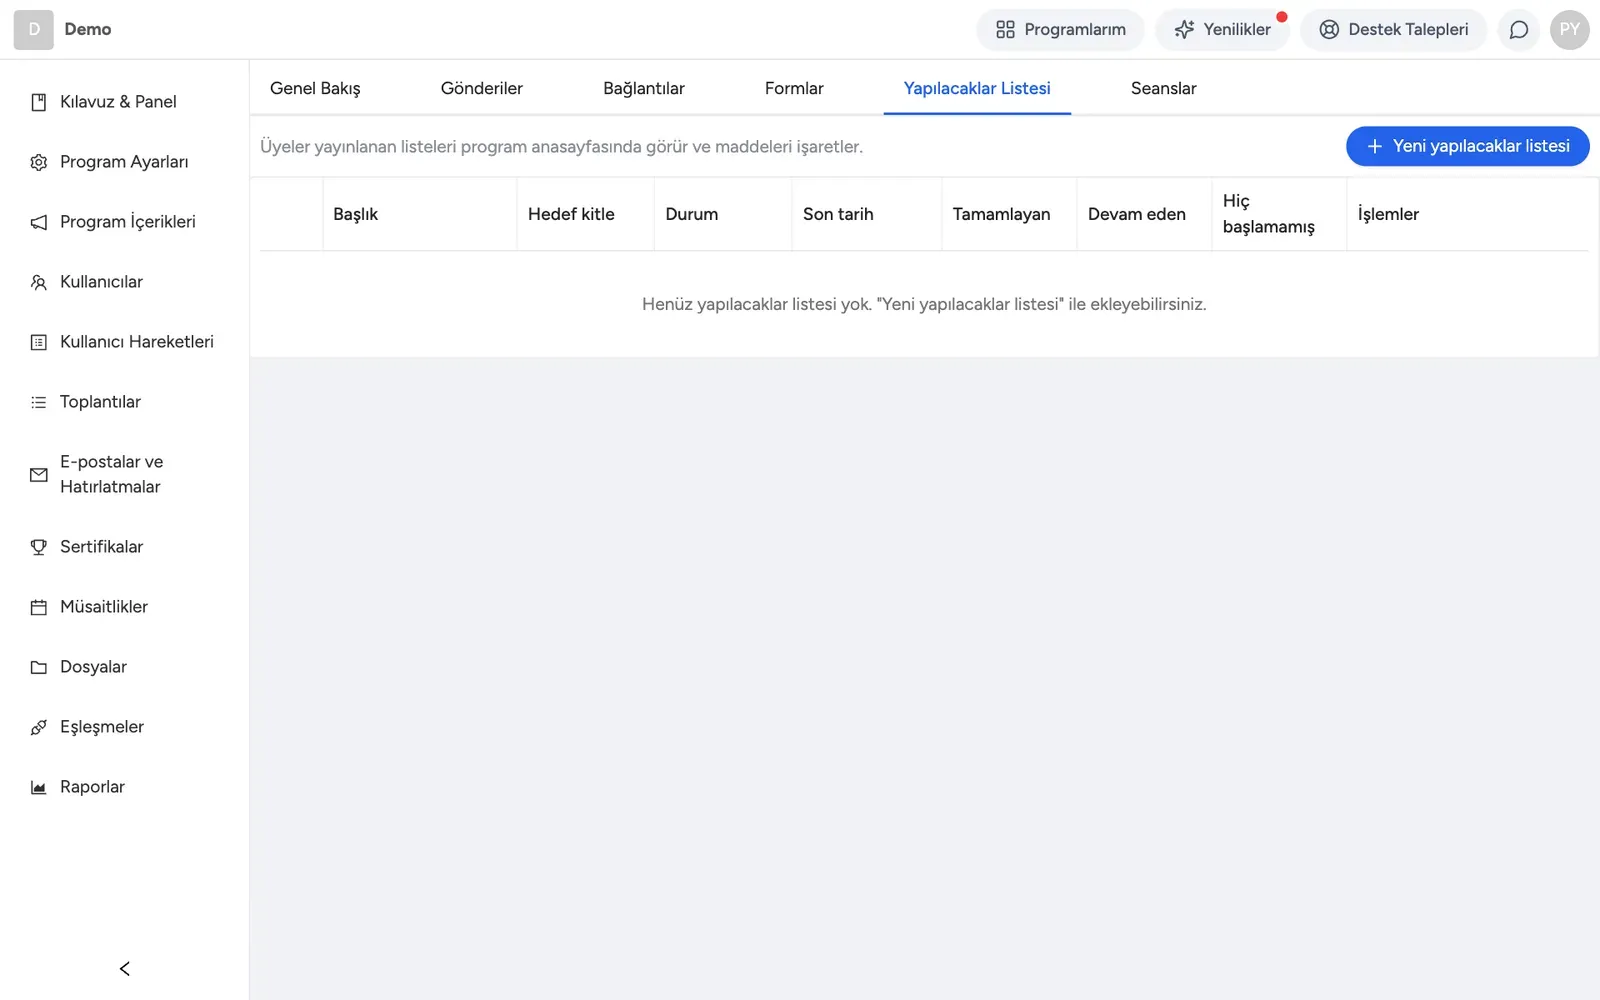Select the Yapılacaklar Listesi tab
The width and height of the screenshot is (1600, 1000).
click(977, 88)
